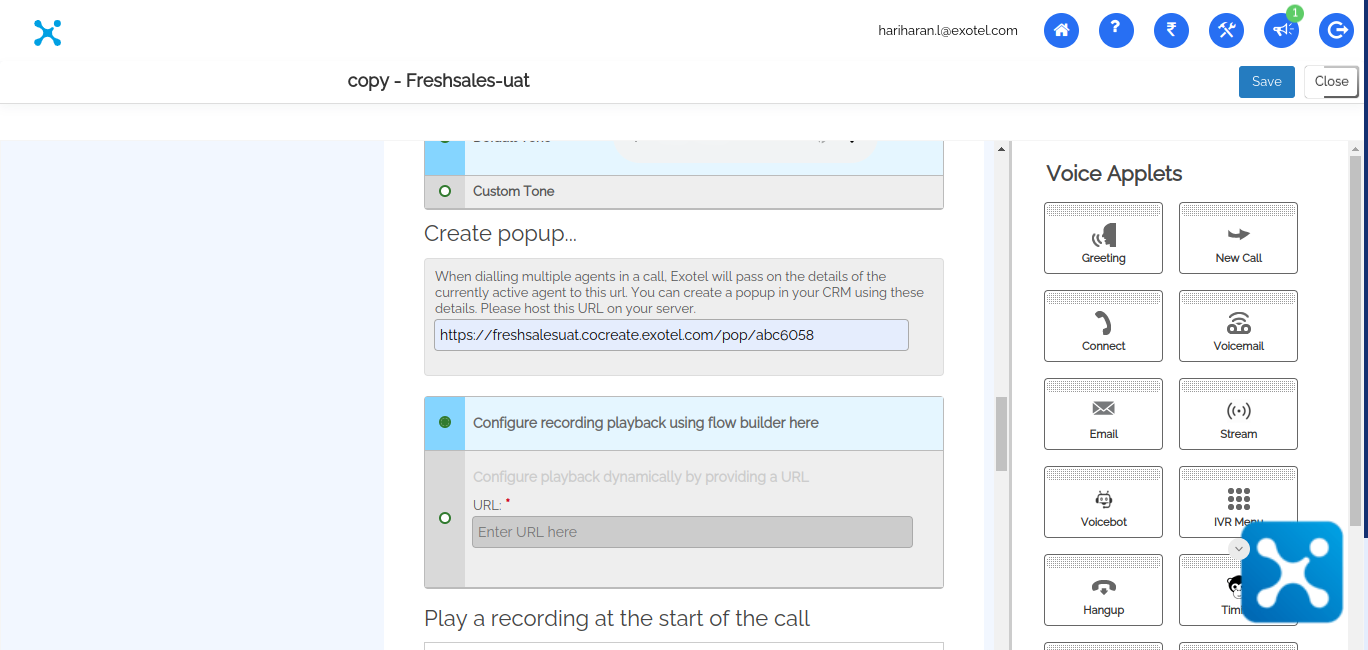This screenshot has width=1368, height=650.
Task: Click Play a recording at the start heading
Action: point(617,619)
